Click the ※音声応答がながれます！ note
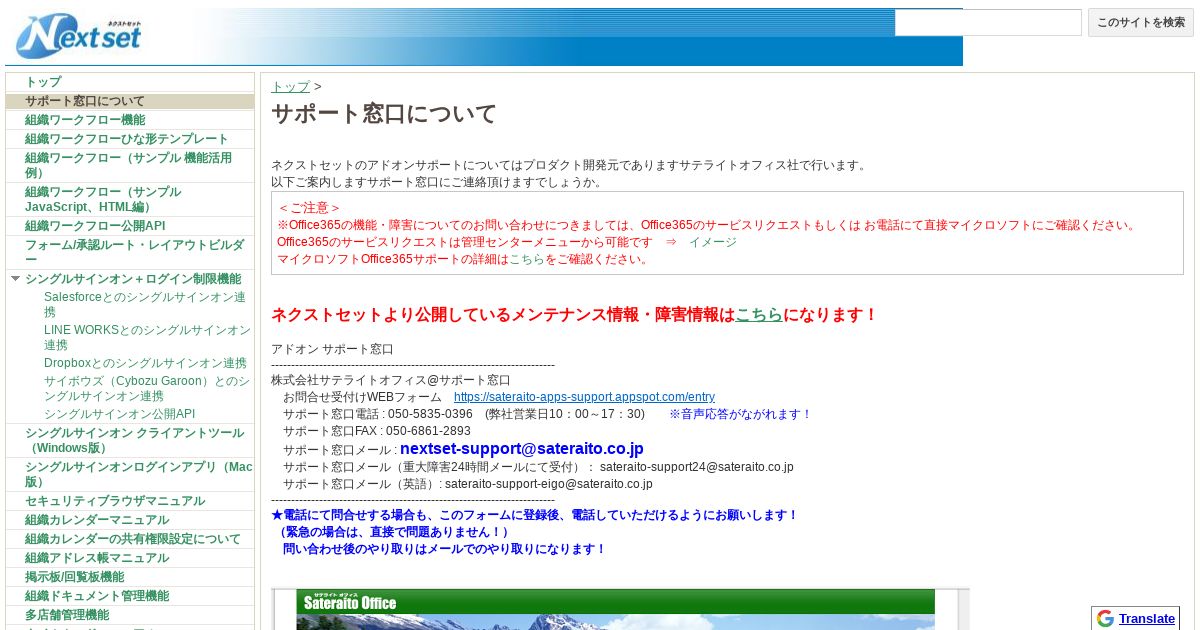 click(741, 414)
